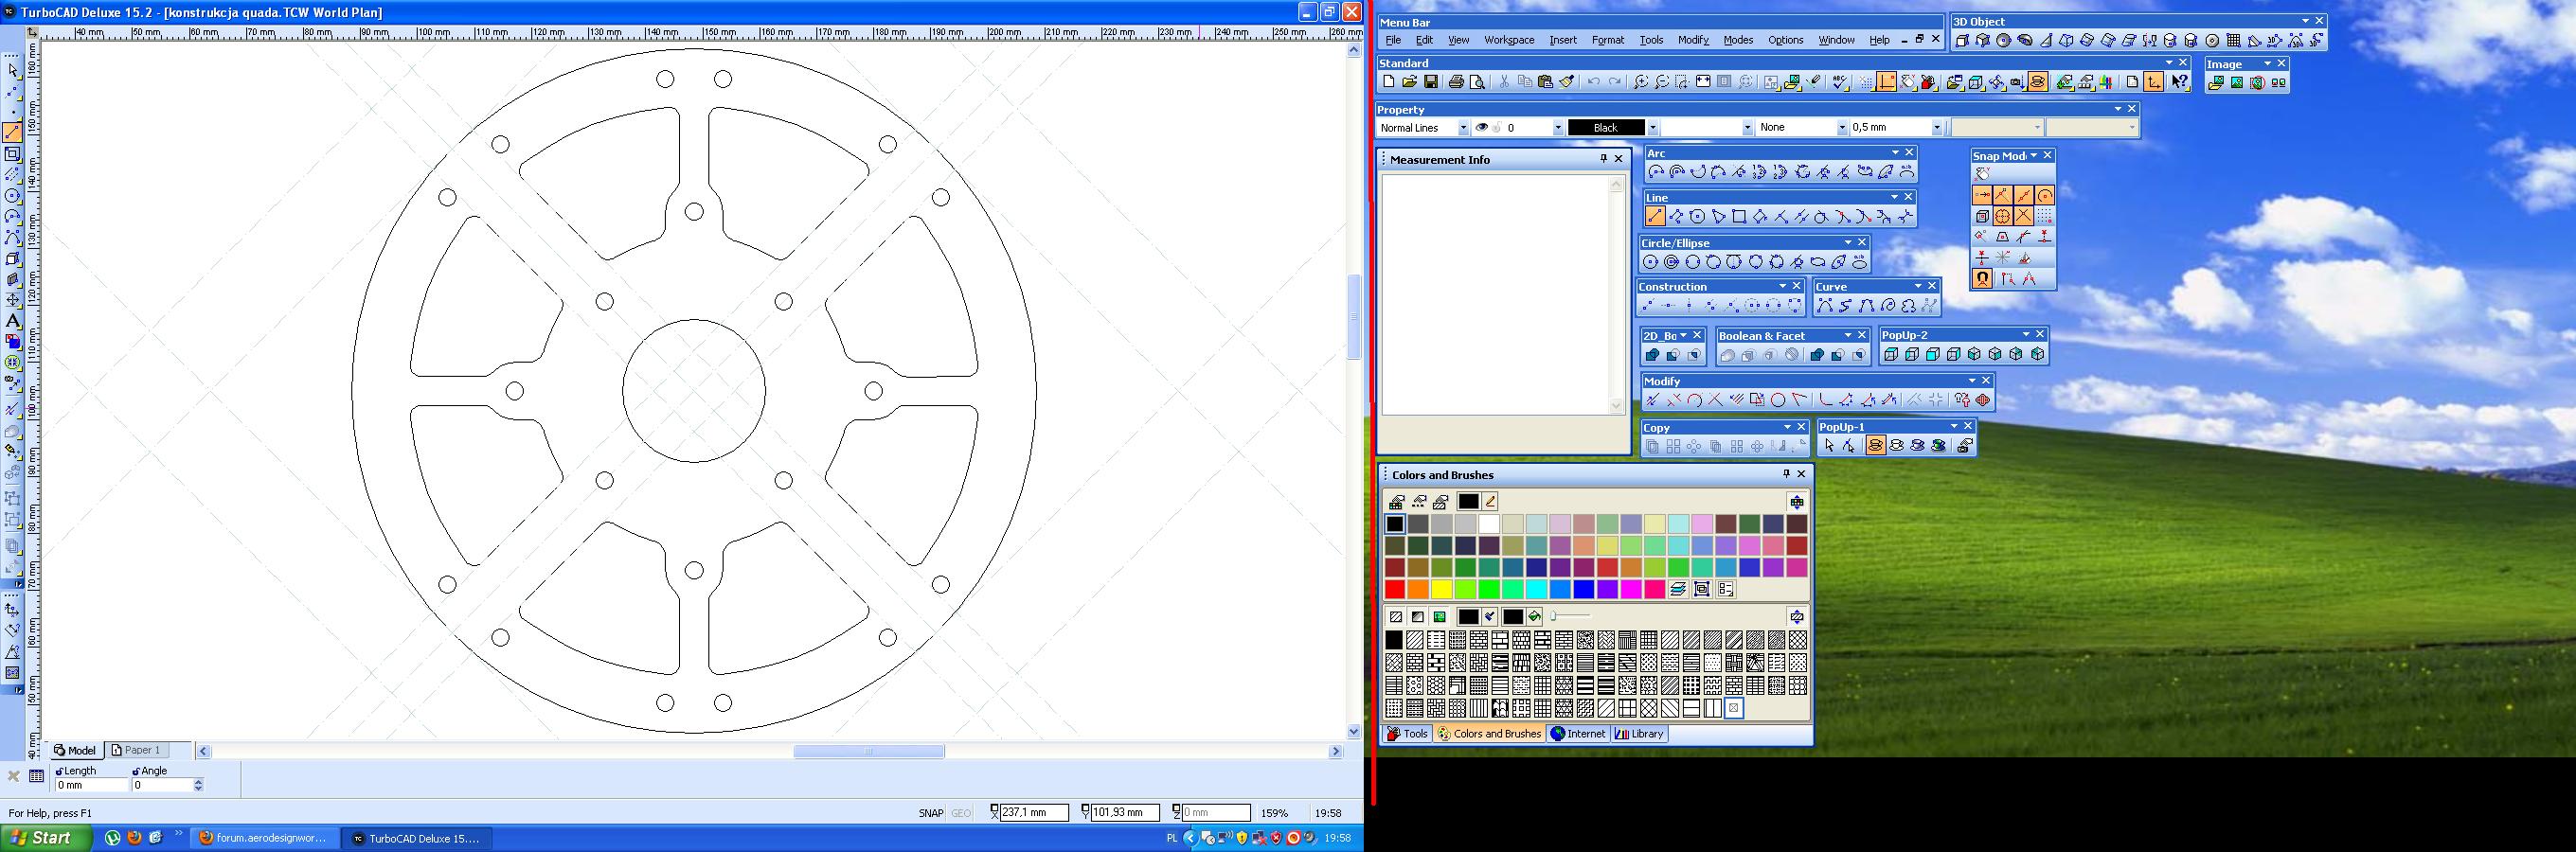
Task: Open the Workspace menu
Action: 1508,40
